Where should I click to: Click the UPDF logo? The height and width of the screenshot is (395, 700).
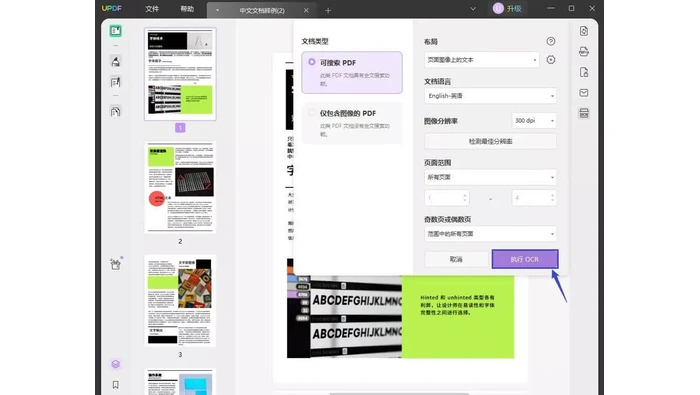coord(111,8)
